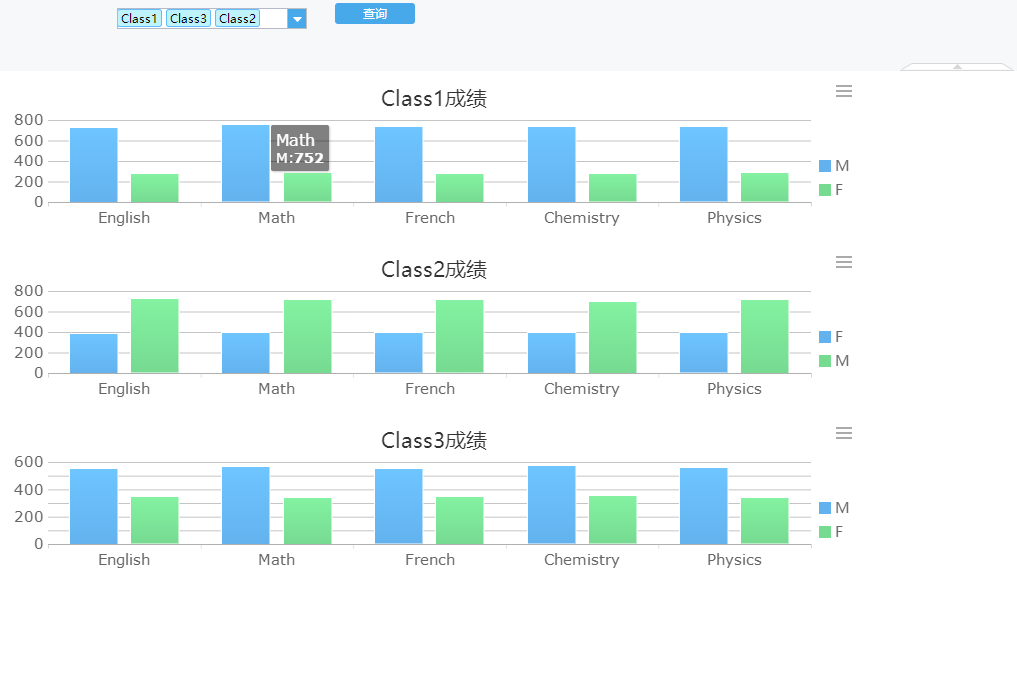Click the green F French bar in Class3 chart

tap(460, 521)
